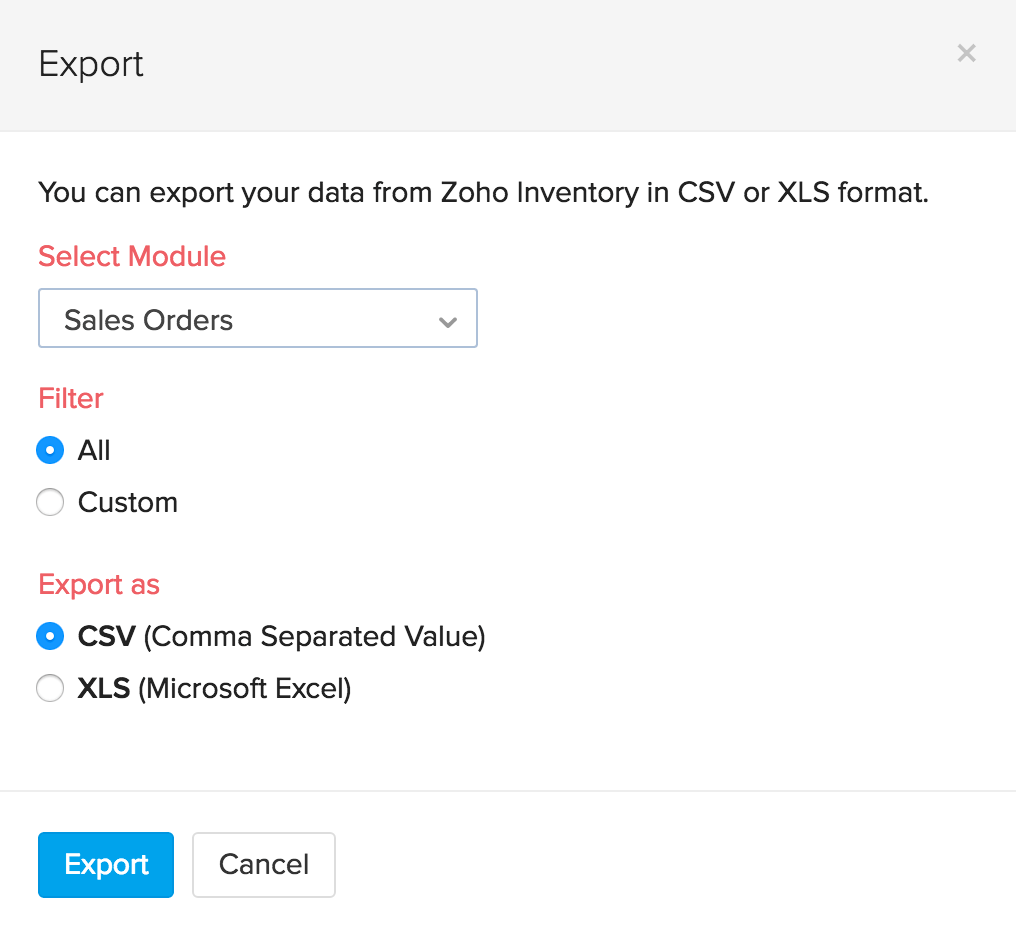The image size is (1016, 934).
Task: Click the export format description text
Action: point(484,192)
